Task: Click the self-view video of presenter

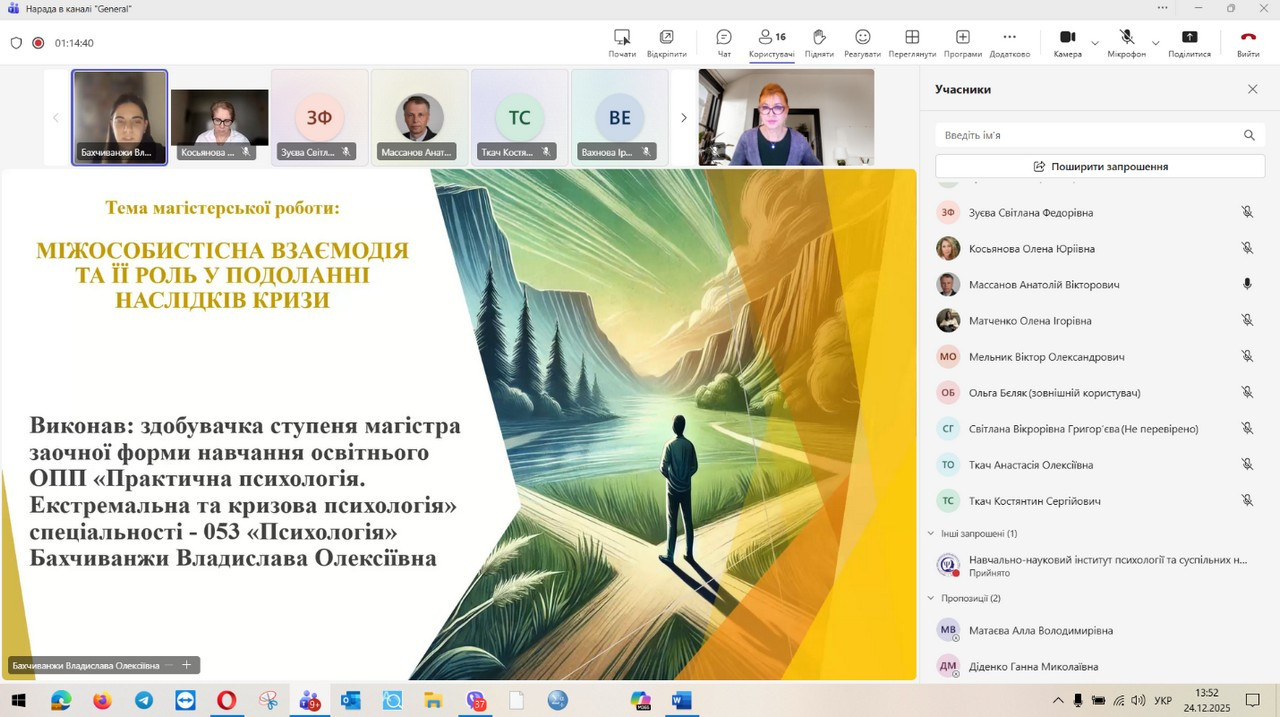Action: point(786,117)
